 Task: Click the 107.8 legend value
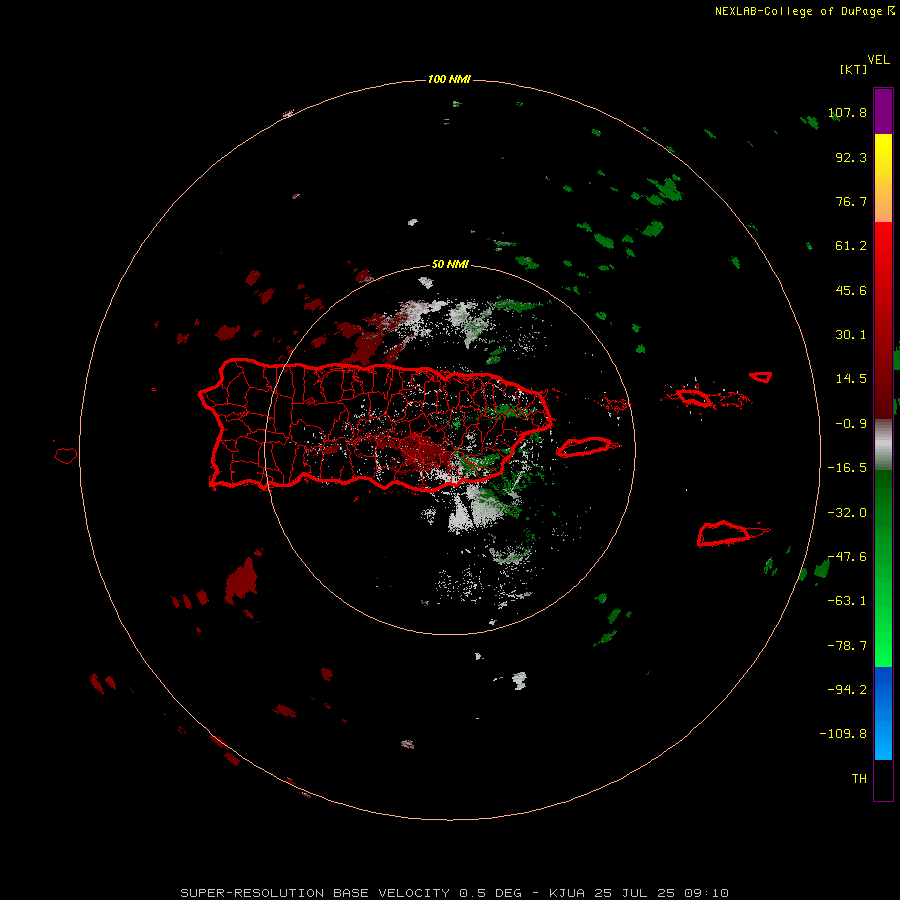coord(847,112)
